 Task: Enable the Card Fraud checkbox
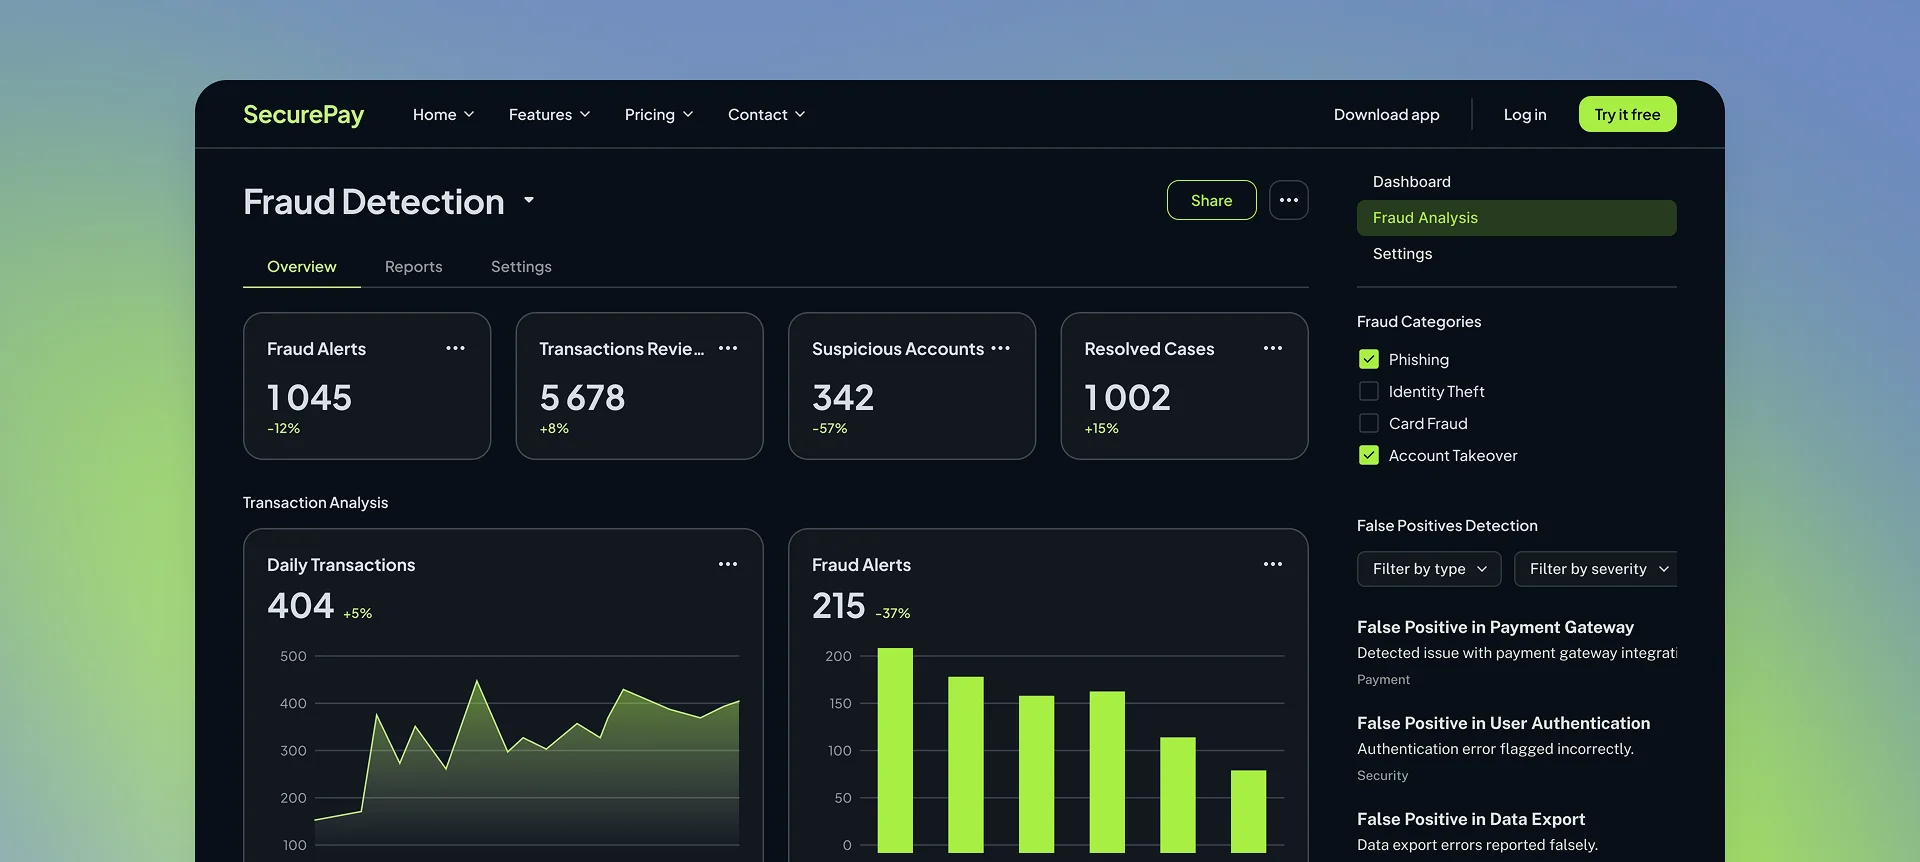point(1369,423)
